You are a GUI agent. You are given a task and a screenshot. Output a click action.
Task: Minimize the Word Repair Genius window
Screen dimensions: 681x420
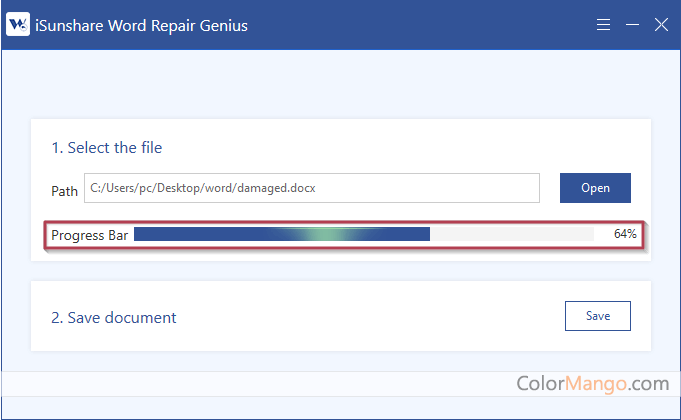(x=632, y=25)
